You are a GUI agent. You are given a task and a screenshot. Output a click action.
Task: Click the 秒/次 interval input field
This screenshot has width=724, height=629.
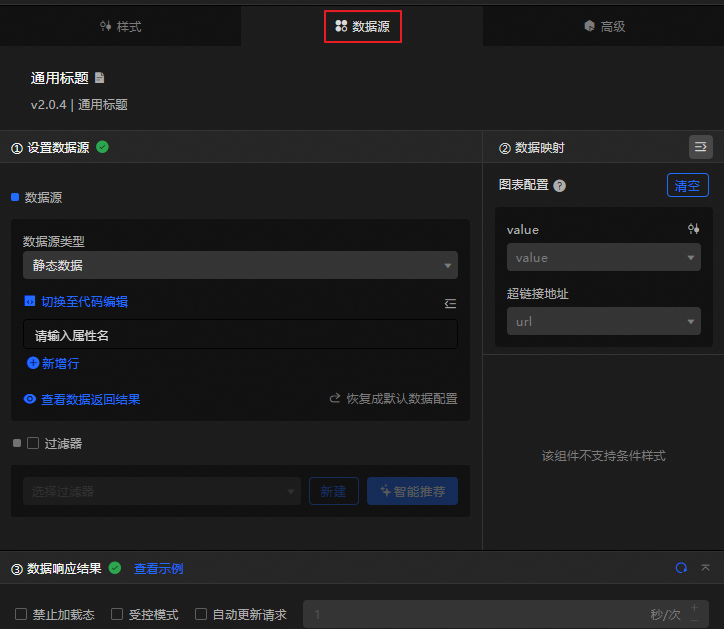[x=506, y=614]
